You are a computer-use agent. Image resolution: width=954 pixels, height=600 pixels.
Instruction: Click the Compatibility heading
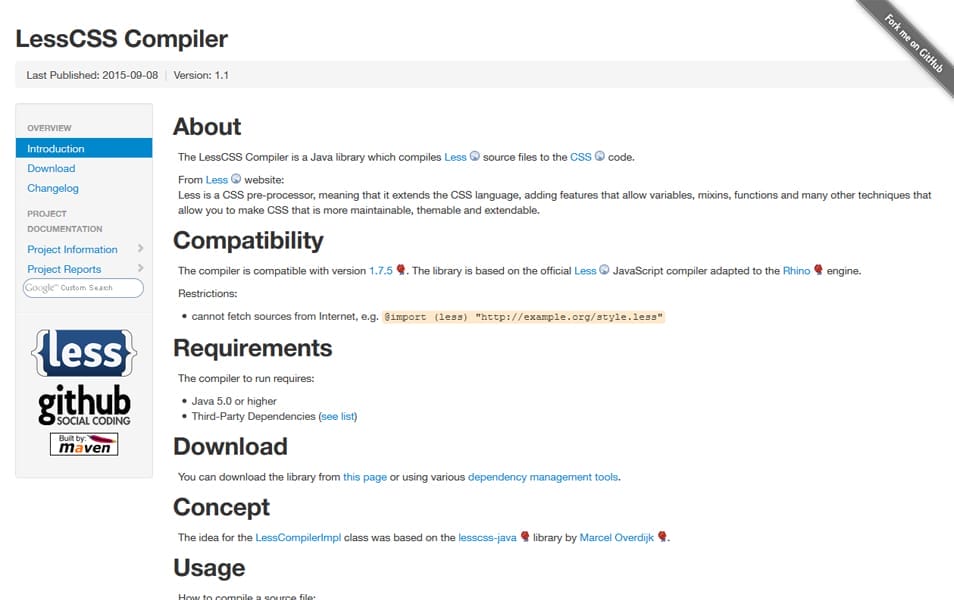pyautogui.click(x=248, y=241)
